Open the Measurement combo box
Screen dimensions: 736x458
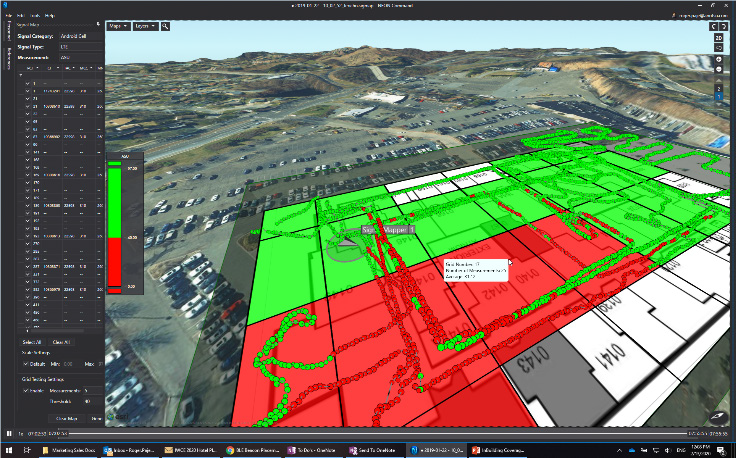[x=81, y=57]
